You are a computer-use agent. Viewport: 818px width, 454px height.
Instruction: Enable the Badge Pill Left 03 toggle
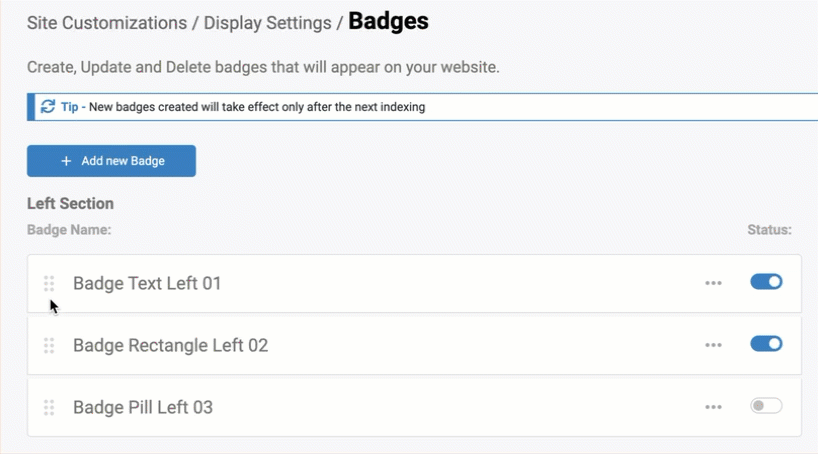coord(766,406)
